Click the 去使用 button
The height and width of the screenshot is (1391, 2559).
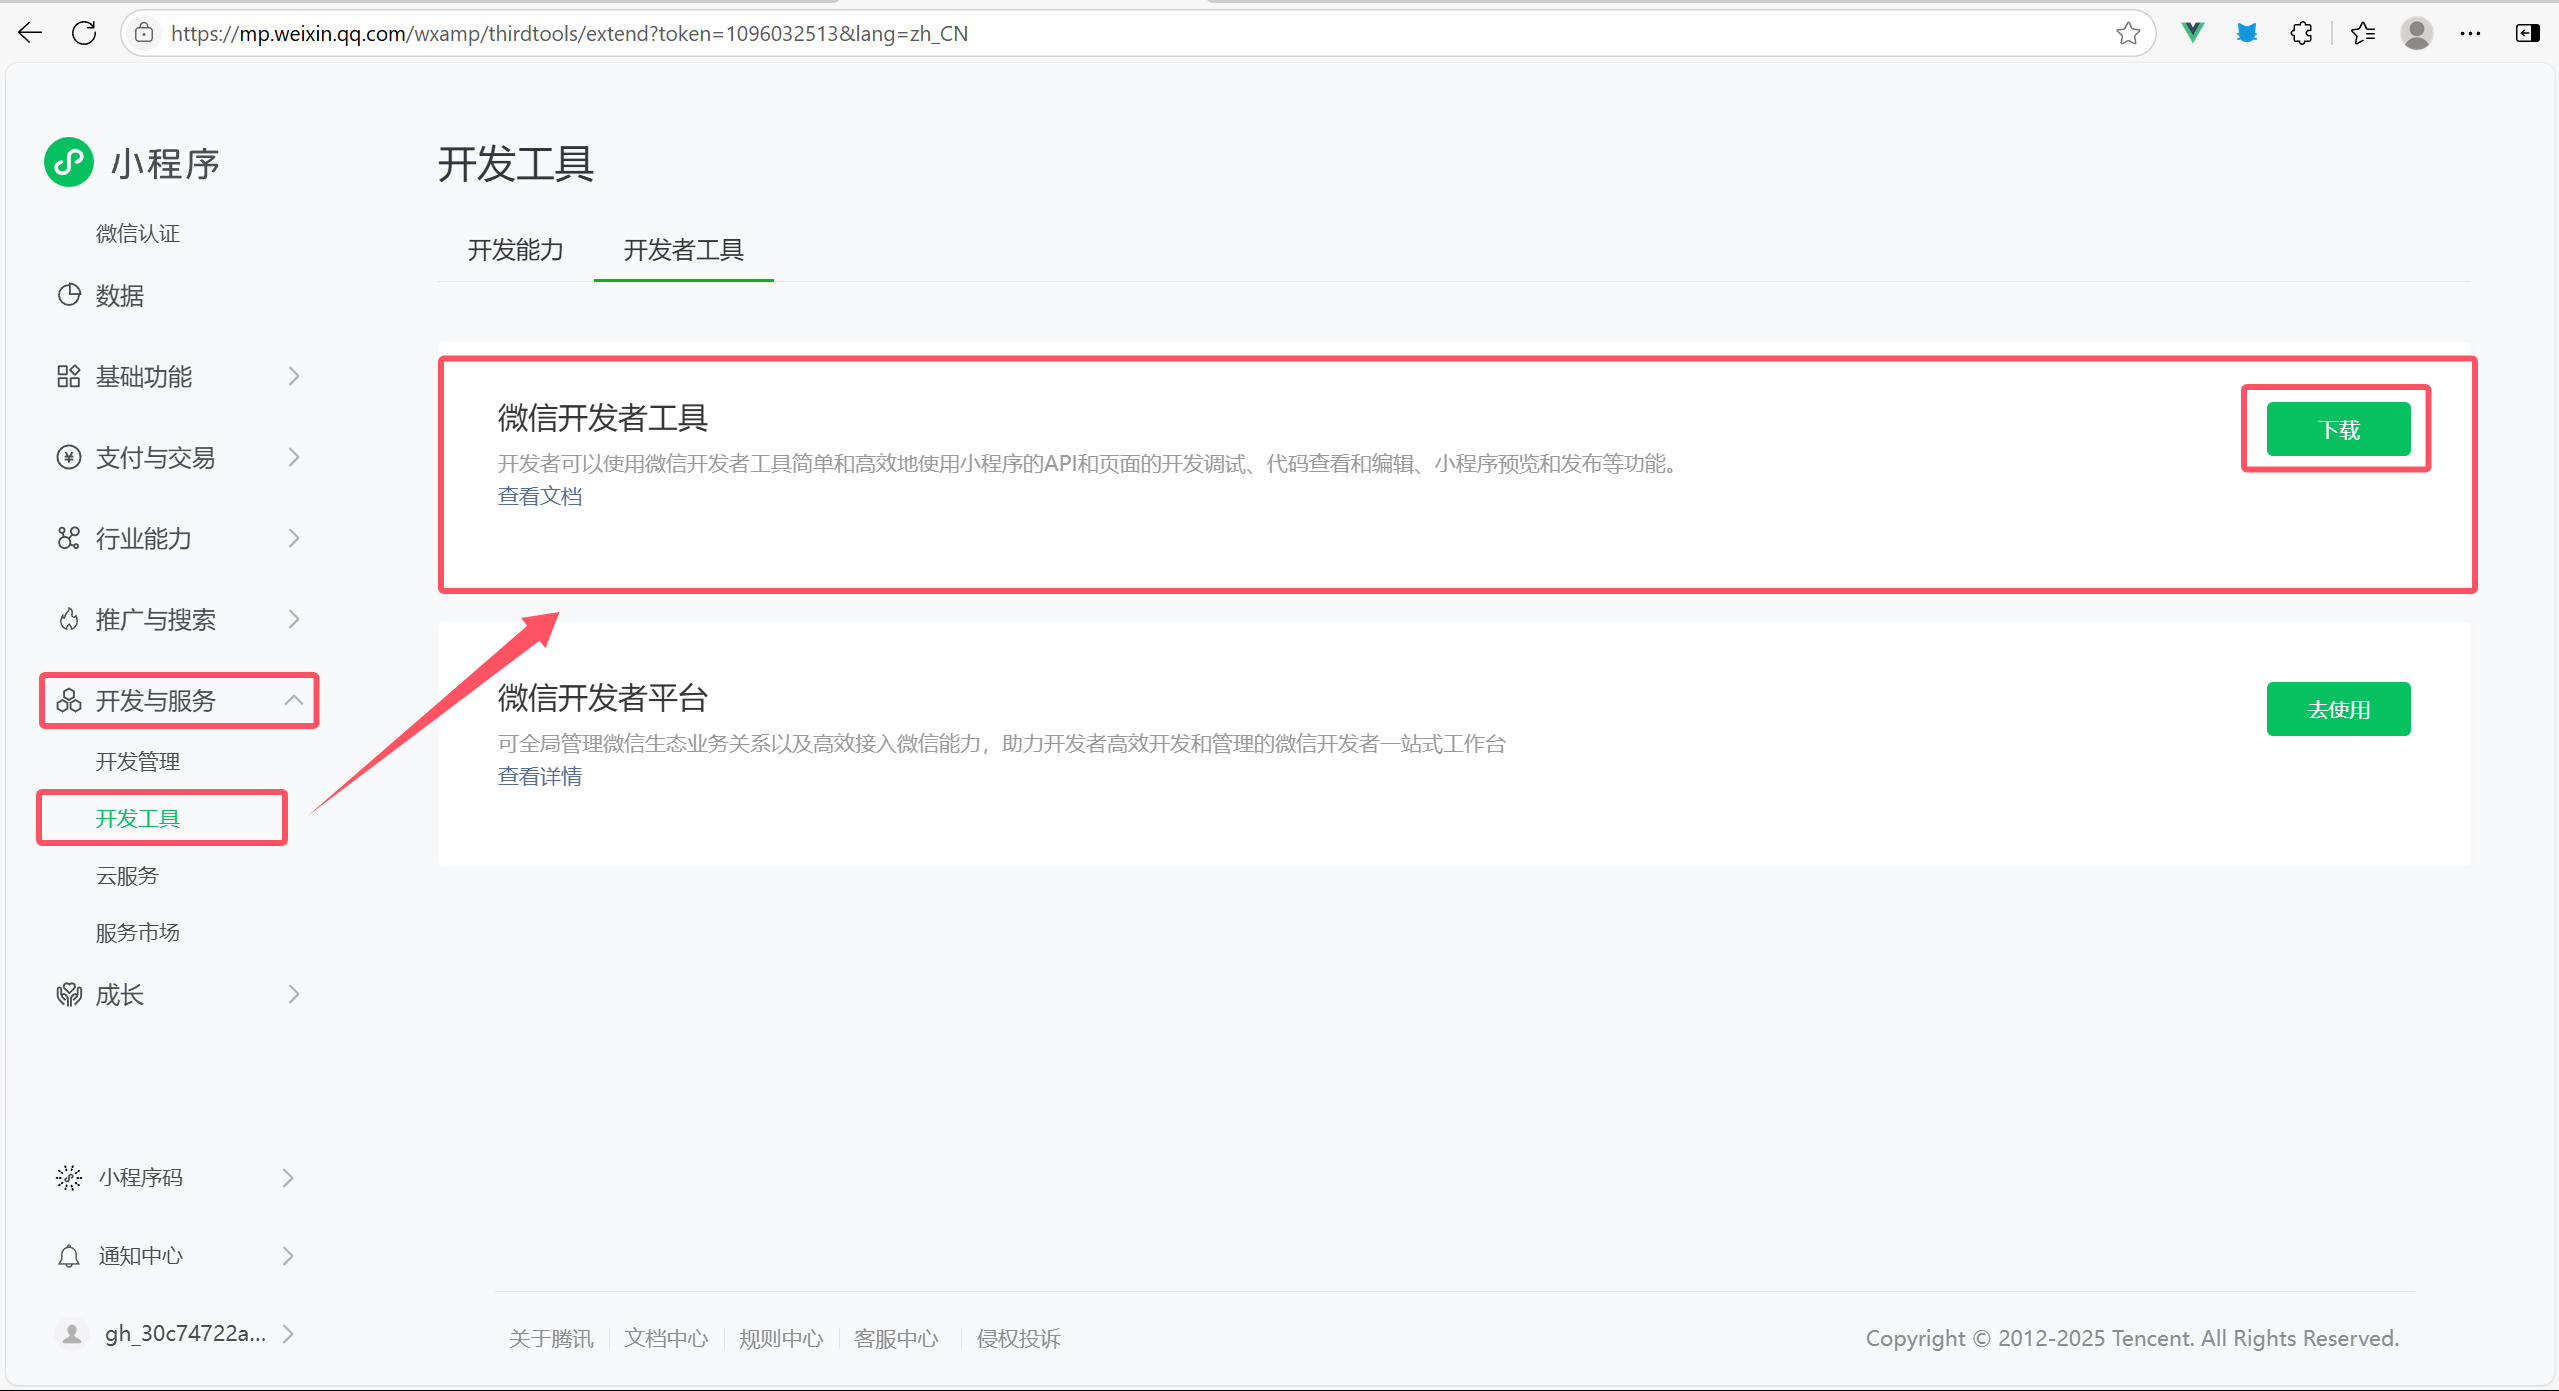point(2338,709)
